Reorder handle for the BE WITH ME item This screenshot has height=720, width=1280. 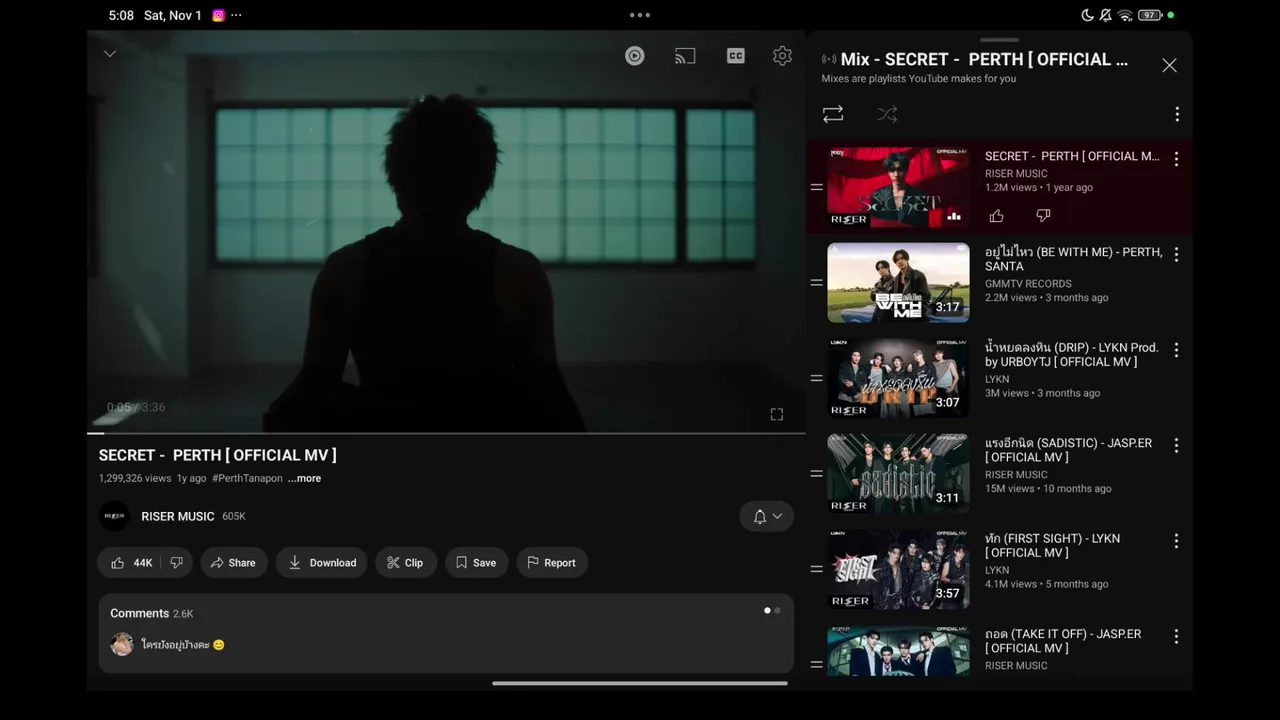coord(816,283)
